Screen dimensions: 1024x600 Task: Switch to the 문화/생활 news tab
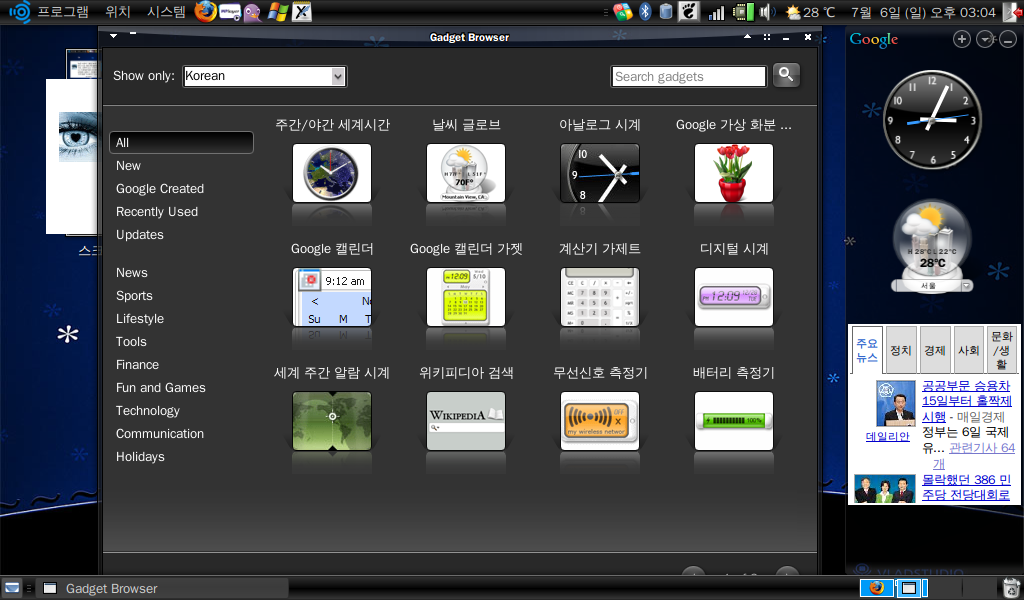1001,350
